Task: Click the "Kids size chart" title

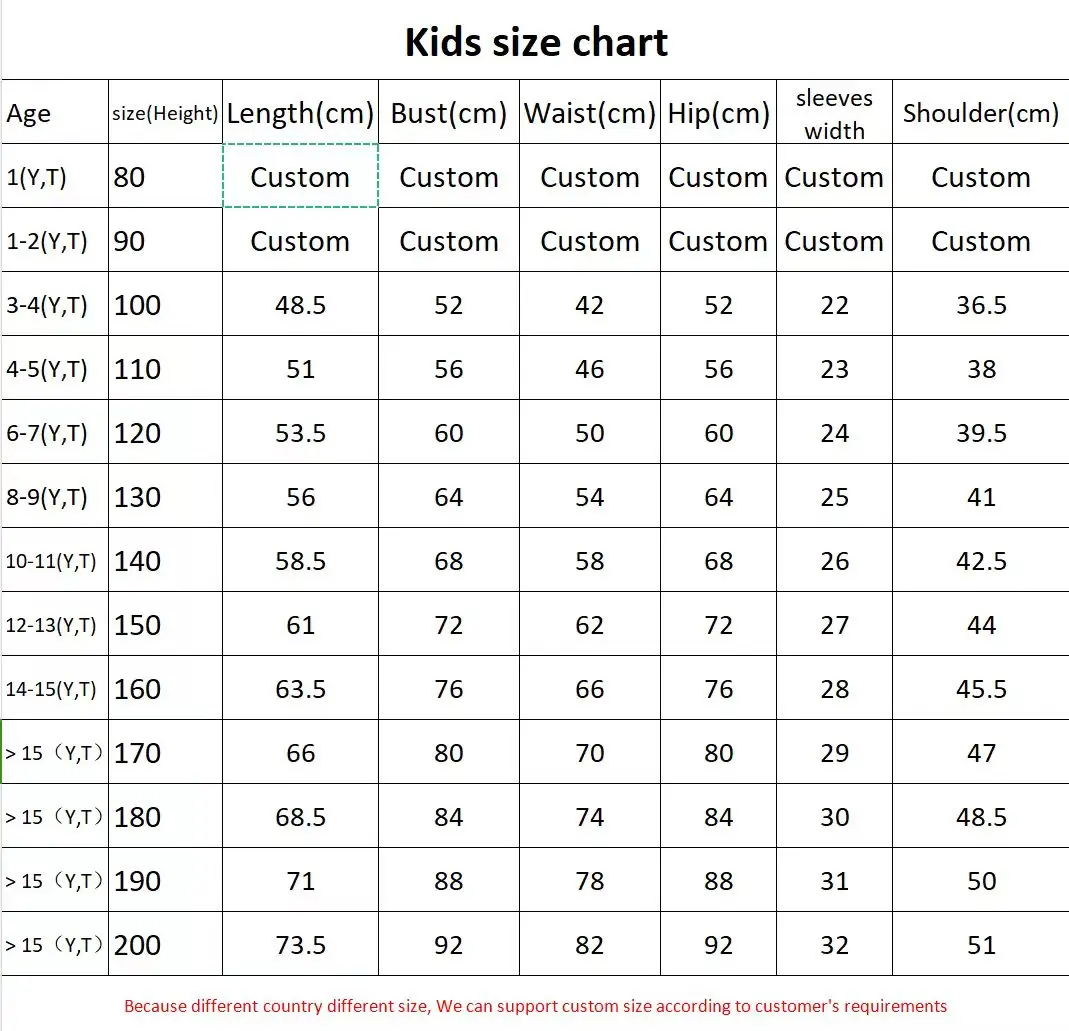Action: click(x=536, y=42)
